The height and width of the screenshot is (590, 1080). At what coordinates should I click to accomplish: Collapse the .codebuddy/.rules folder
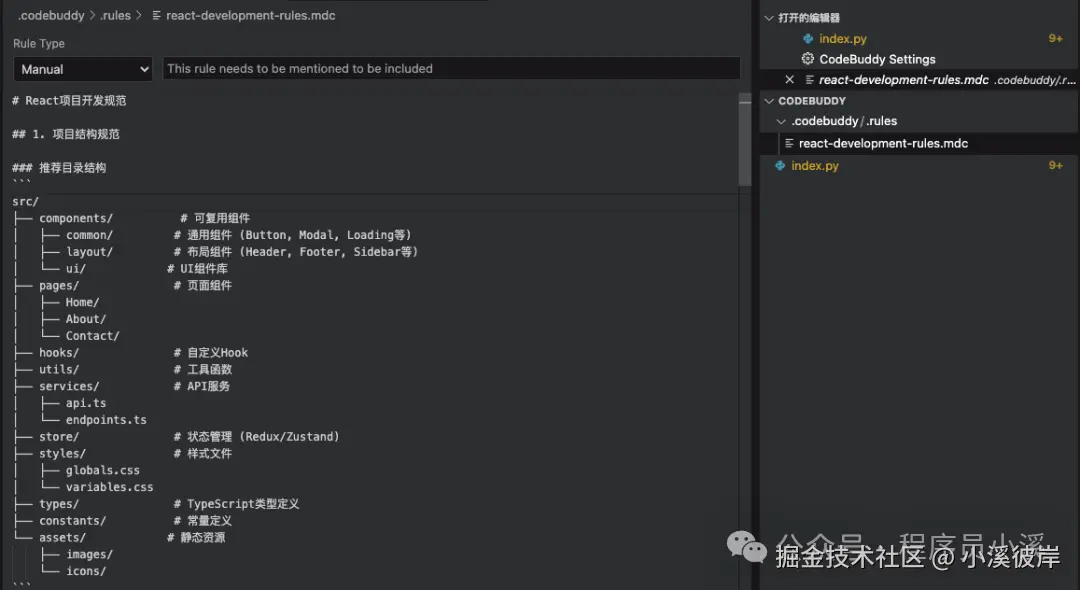tap(781, 121)
